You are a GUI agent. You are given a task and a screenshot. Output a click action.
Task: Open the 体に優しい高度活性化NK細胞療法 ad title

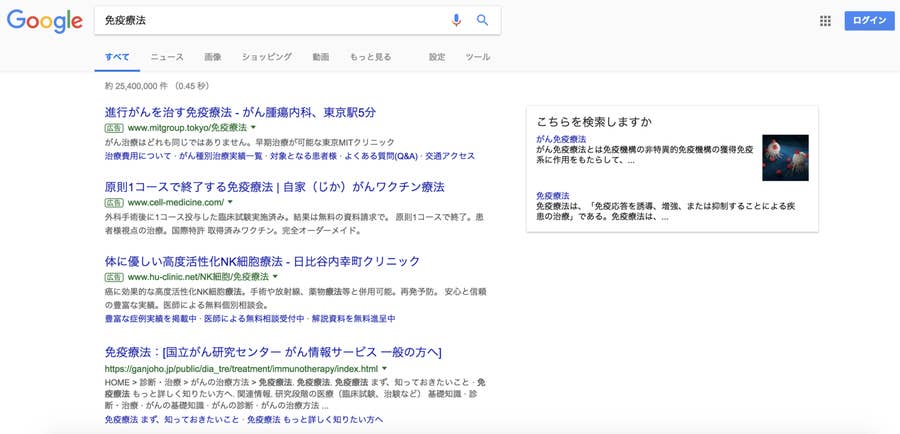click(262, 262)
